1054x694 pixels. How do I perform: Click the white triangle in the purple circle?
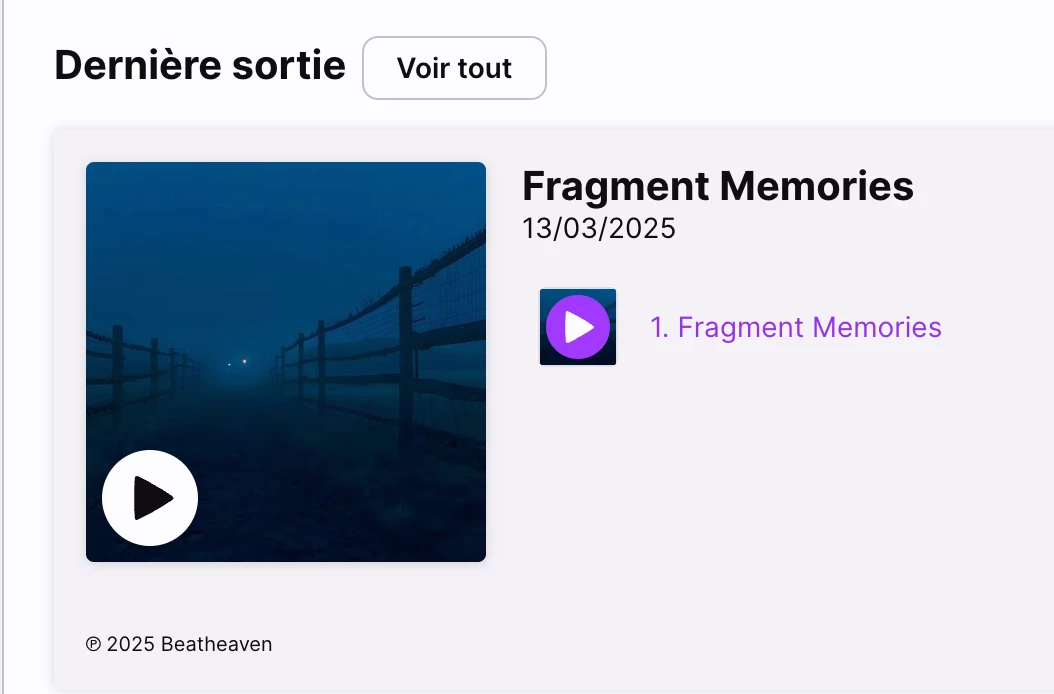pyautogui.click(x=579, y=327)
